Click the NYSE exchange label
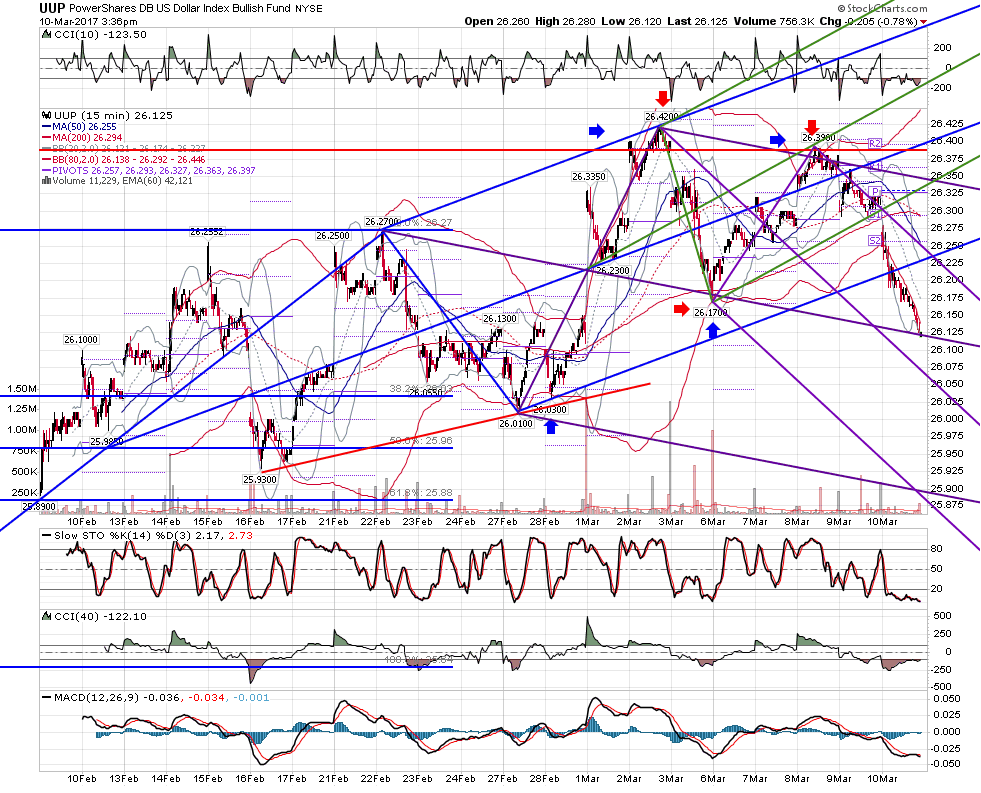Viewport: 981px width, 793px height. [x=309, y=9]
